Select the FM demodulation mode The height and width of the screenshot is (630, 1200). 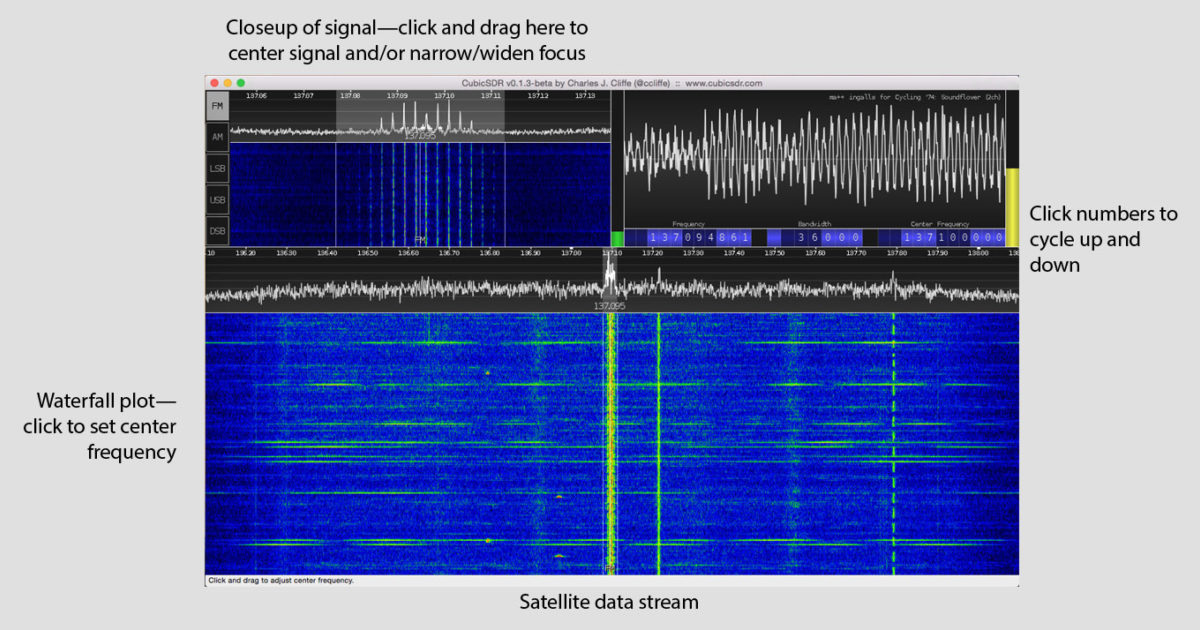[217, 105]
